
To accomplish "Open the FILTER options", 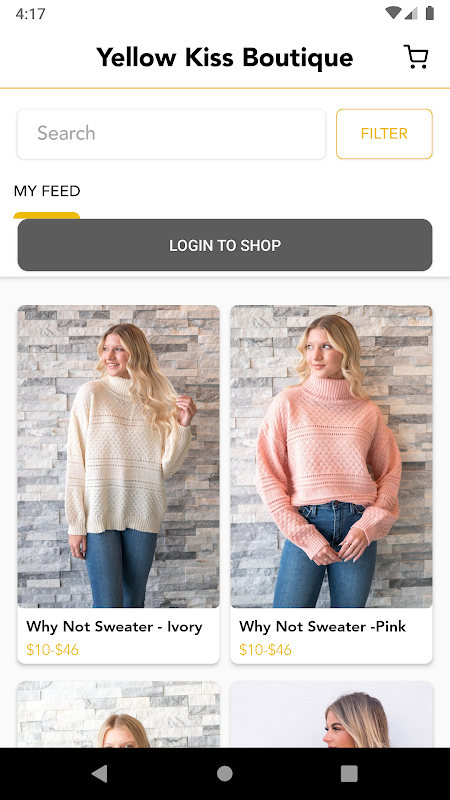I will [x=384, y=134].
